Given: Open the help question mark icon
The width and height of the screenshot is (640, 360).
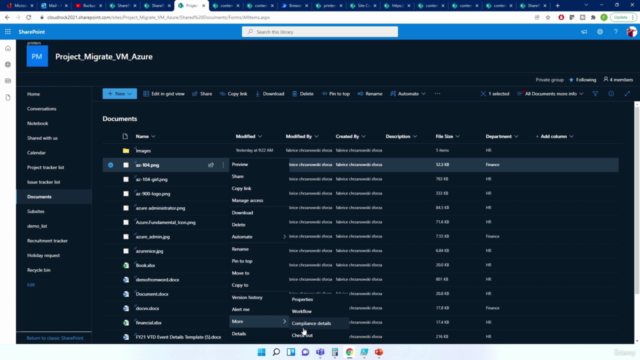Looking at the screenshot, I should 616,32.
